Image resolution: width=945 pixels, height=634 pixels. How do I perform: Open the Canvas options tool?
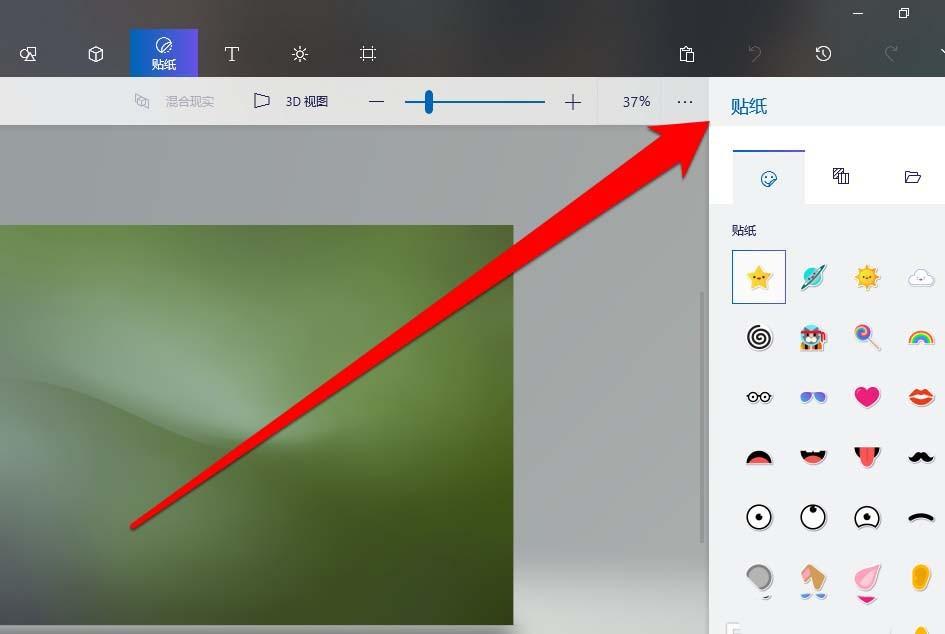pos(368,54)
